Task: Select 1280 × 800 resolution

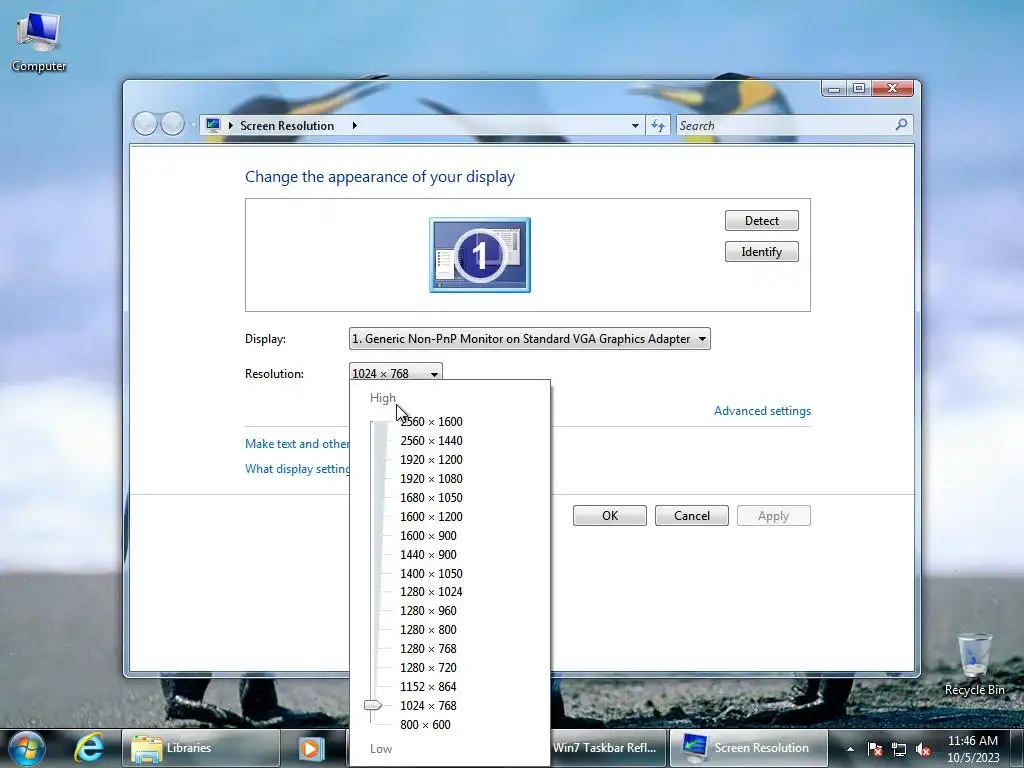Action: coord(428,630)
